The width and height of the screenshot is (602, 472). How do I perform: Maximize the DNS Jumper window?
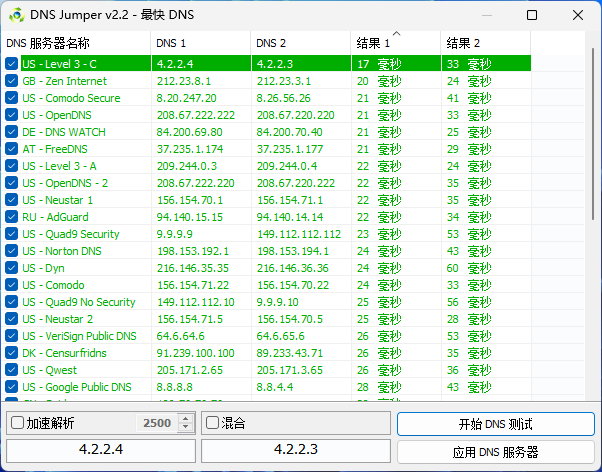tap(532, 15)
